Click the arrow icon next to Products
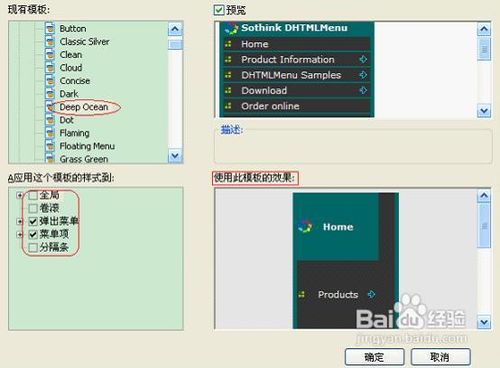This screenshot has height=368, width=500. [371, 294]
